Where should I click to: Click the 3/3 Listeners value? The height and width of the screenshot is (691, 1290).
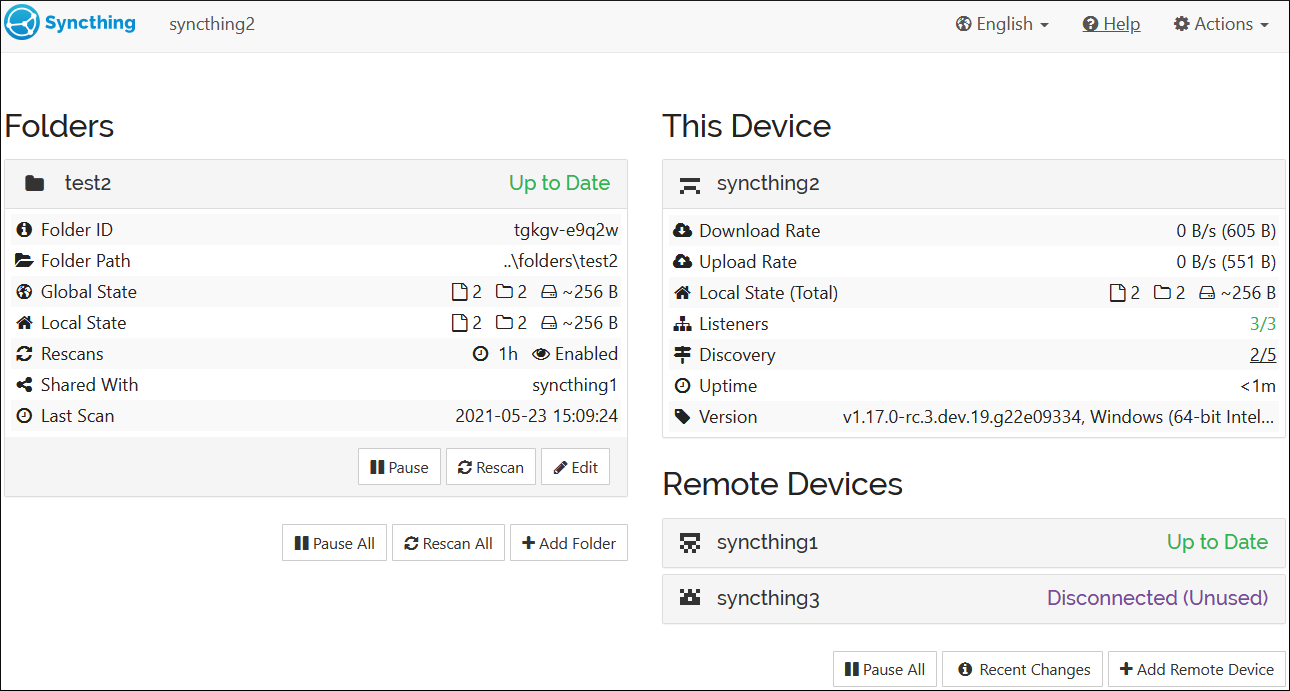pos(1263,324)
